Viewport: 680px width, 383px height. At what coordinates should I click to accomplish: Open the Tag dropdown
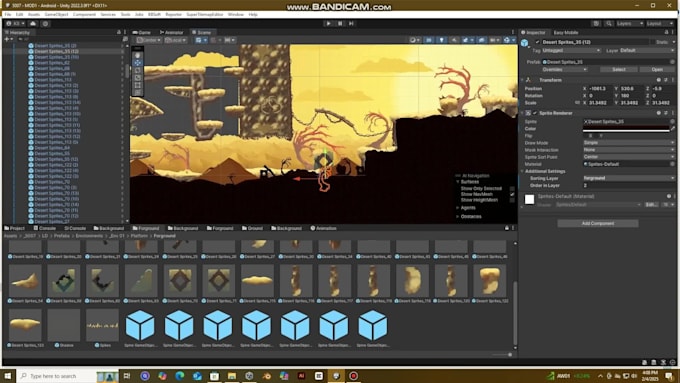tap(572, 50)
